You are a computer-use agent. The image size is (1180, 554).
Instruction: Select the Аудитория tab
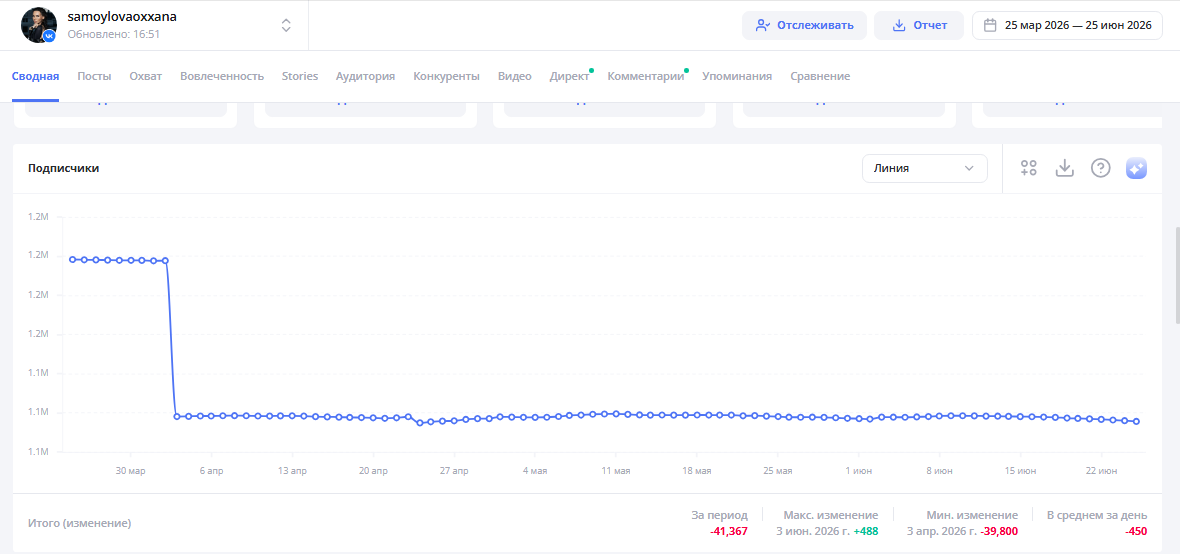(365, 76)
